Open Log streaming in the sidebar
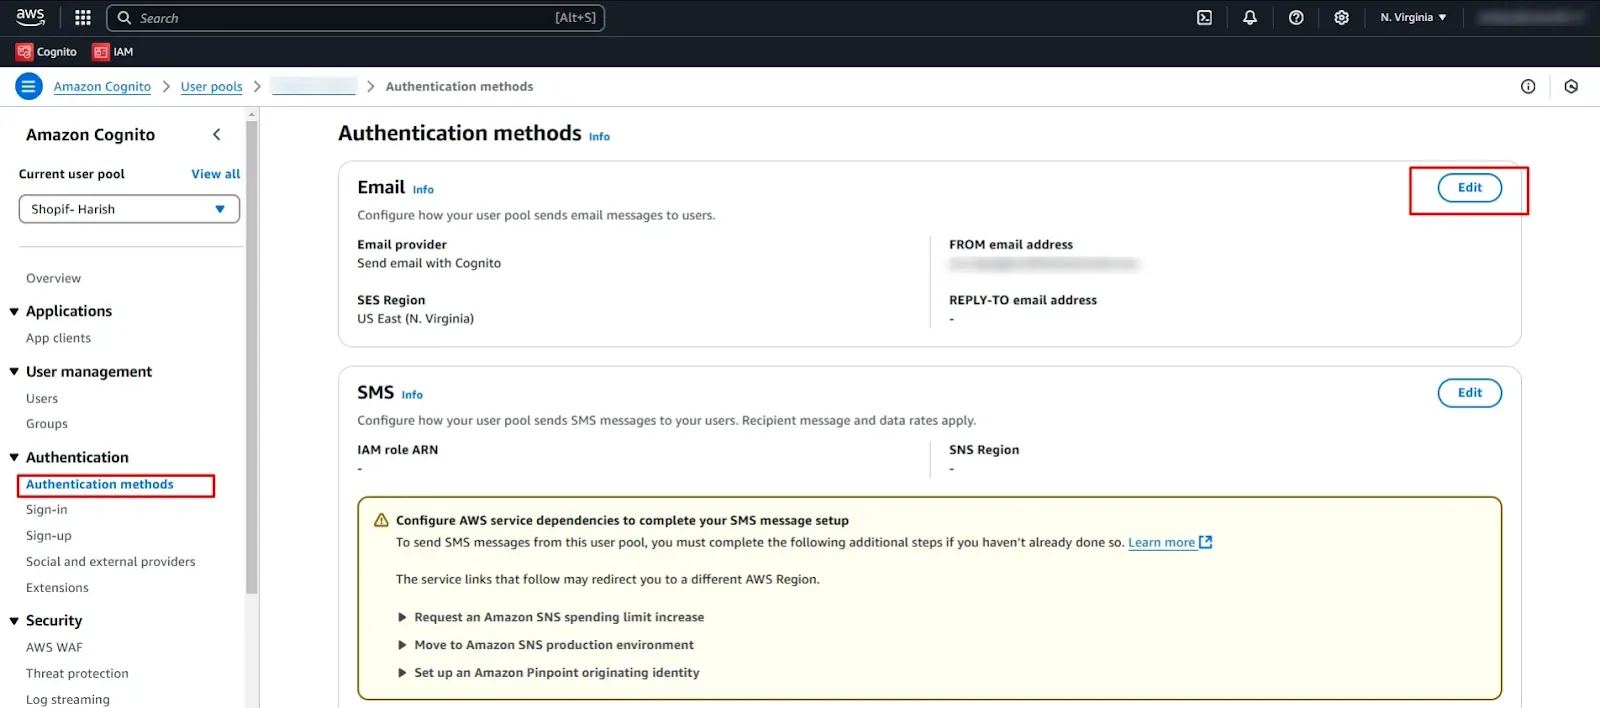 coord(68,700)
